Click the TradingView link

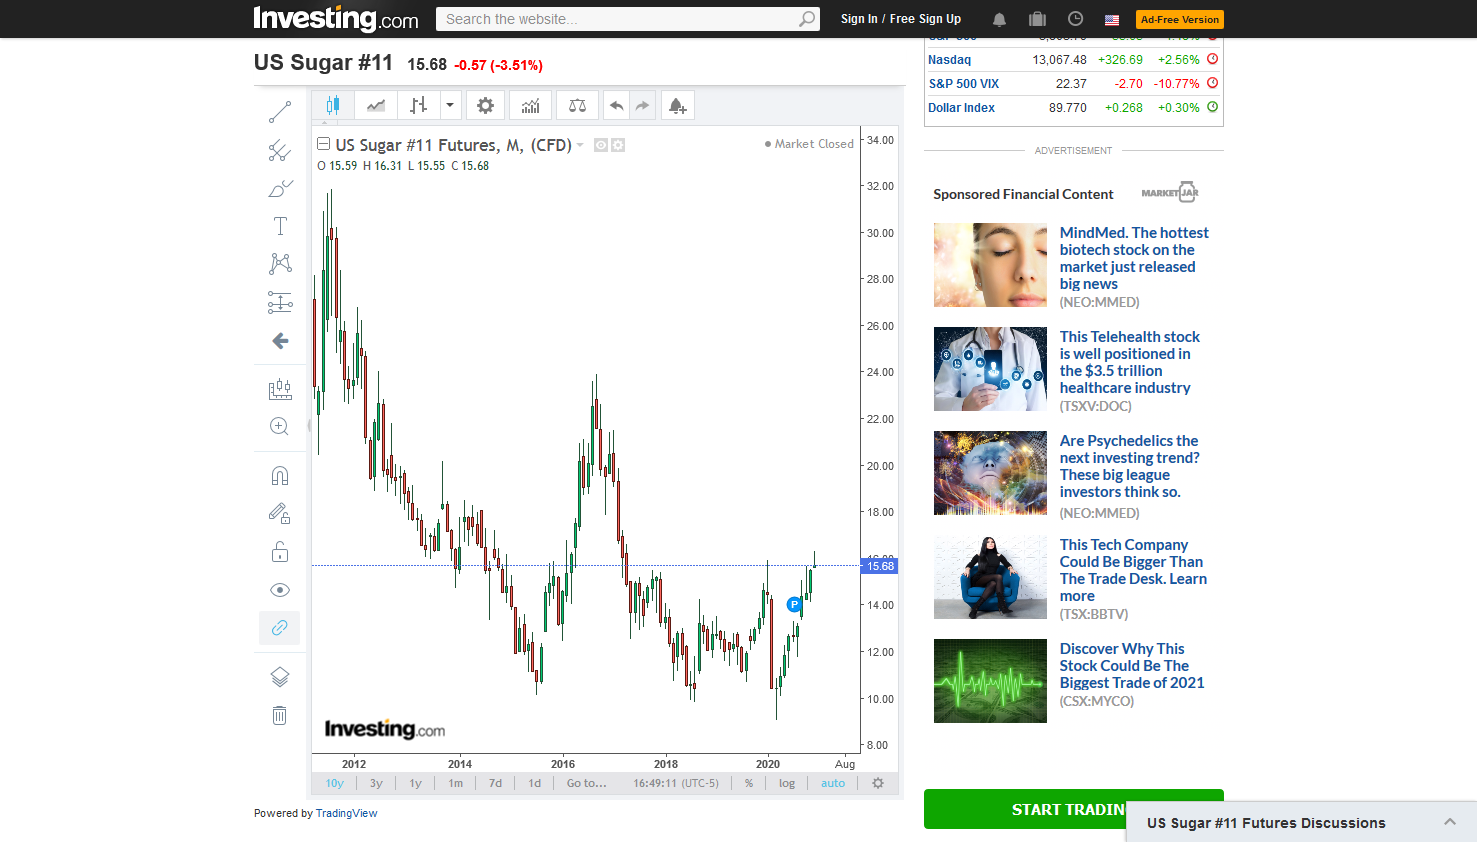(346, 813)
